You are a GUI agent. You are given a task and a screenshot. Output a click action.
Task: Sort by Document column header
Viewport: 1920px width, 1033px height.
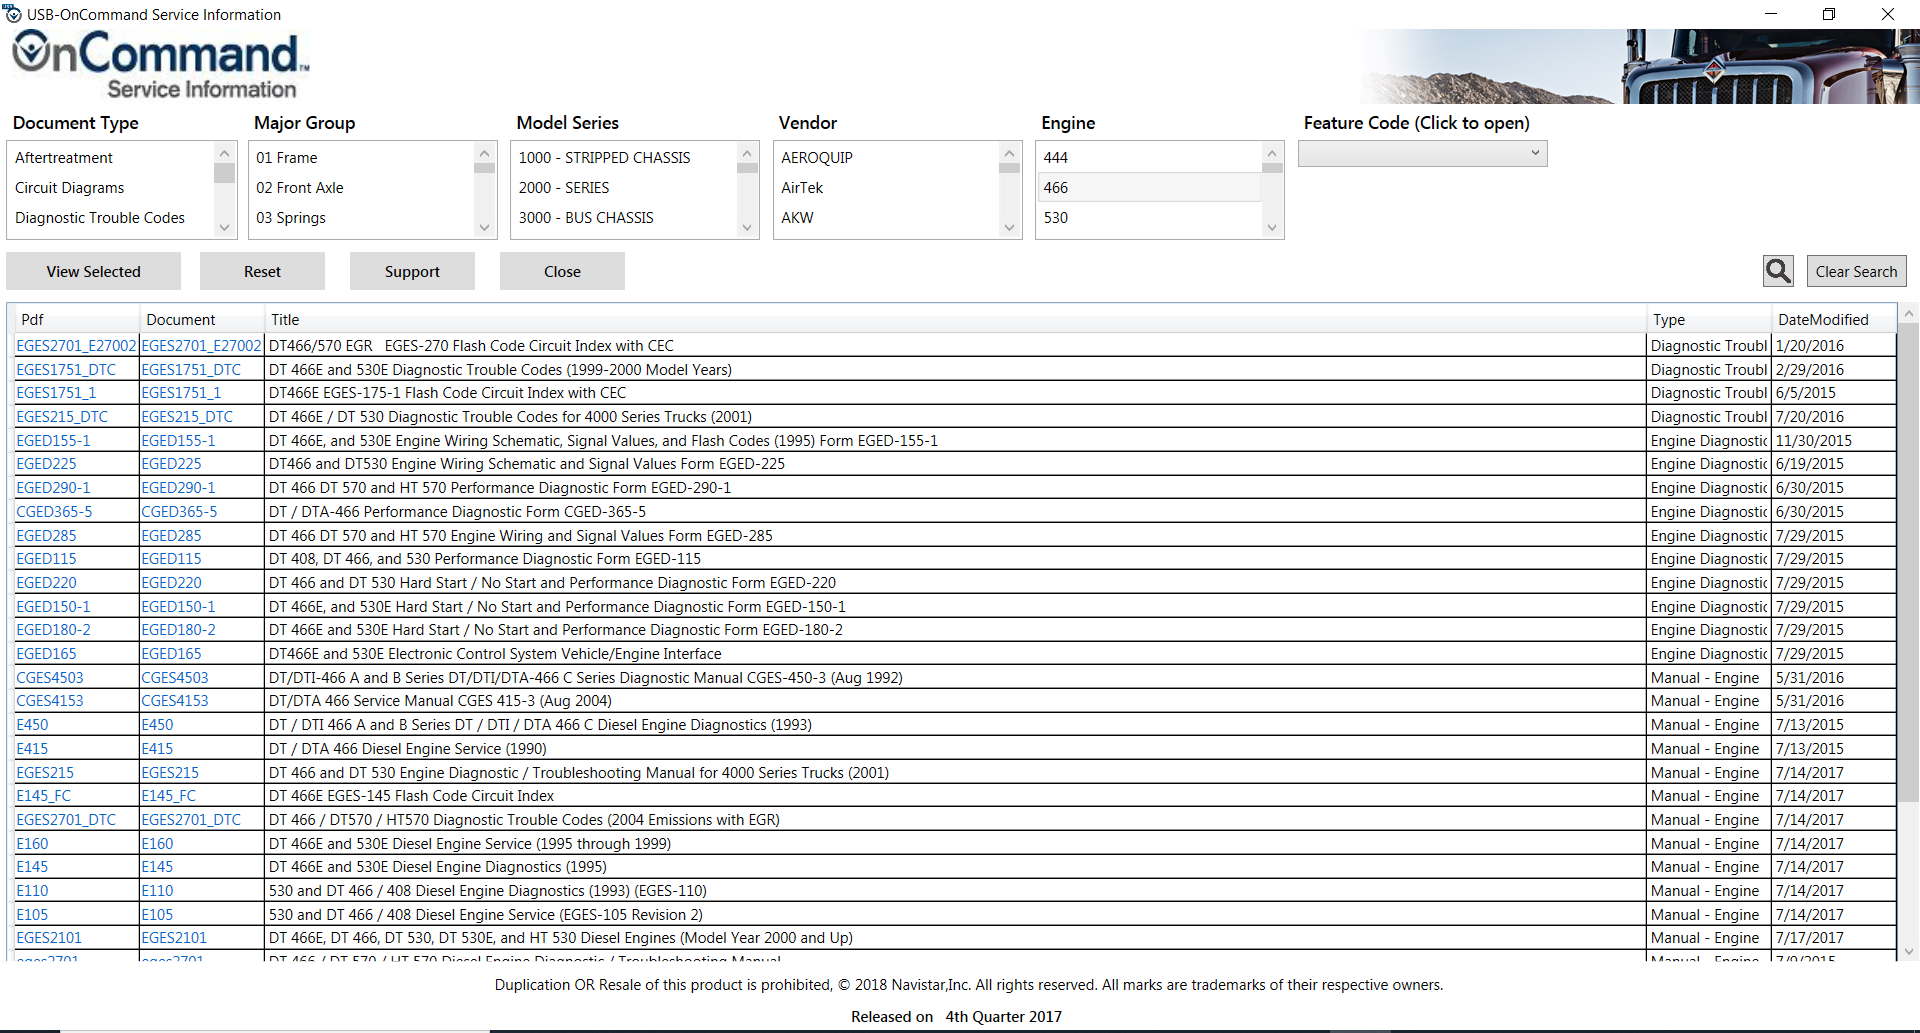[201, 319]
